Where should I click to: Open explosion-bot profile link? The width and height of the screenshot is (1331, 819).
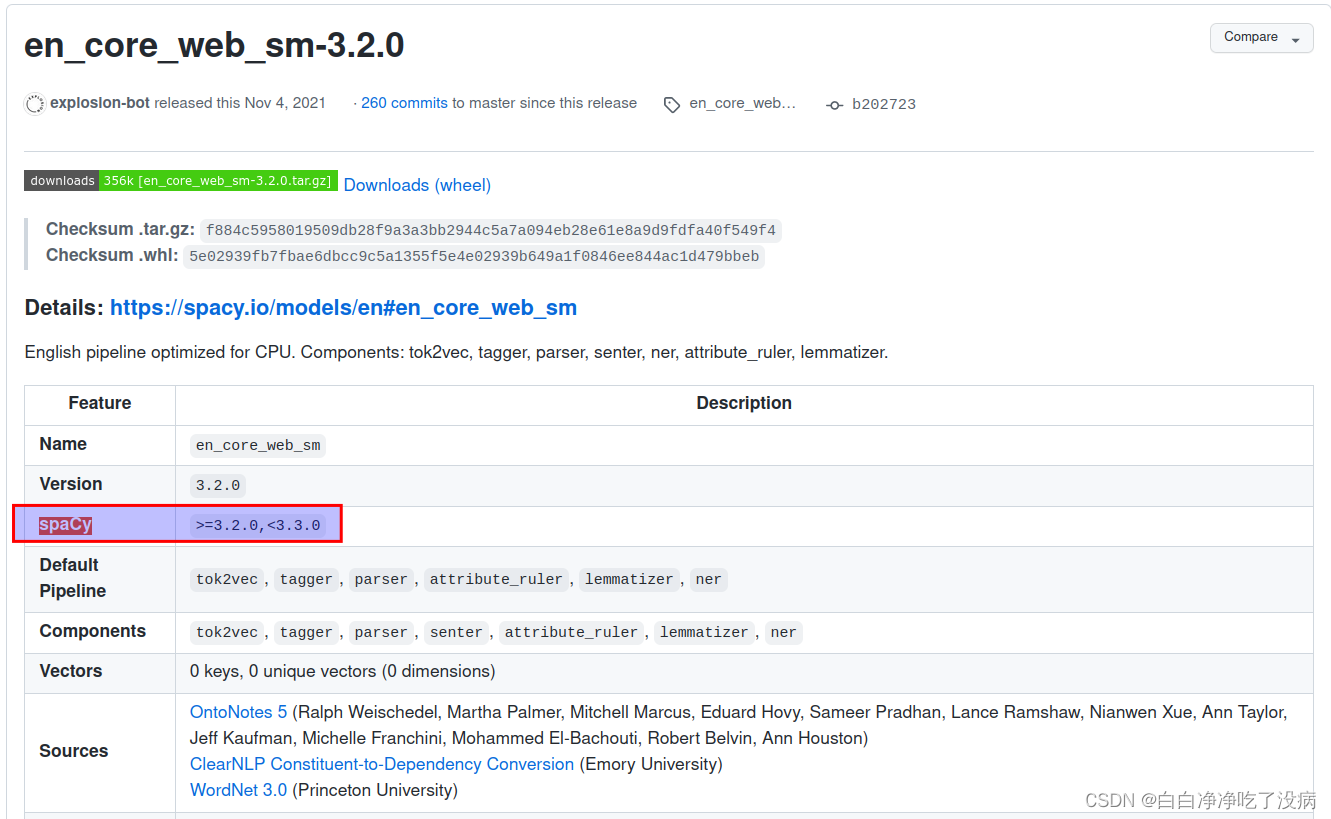(100, 103)
